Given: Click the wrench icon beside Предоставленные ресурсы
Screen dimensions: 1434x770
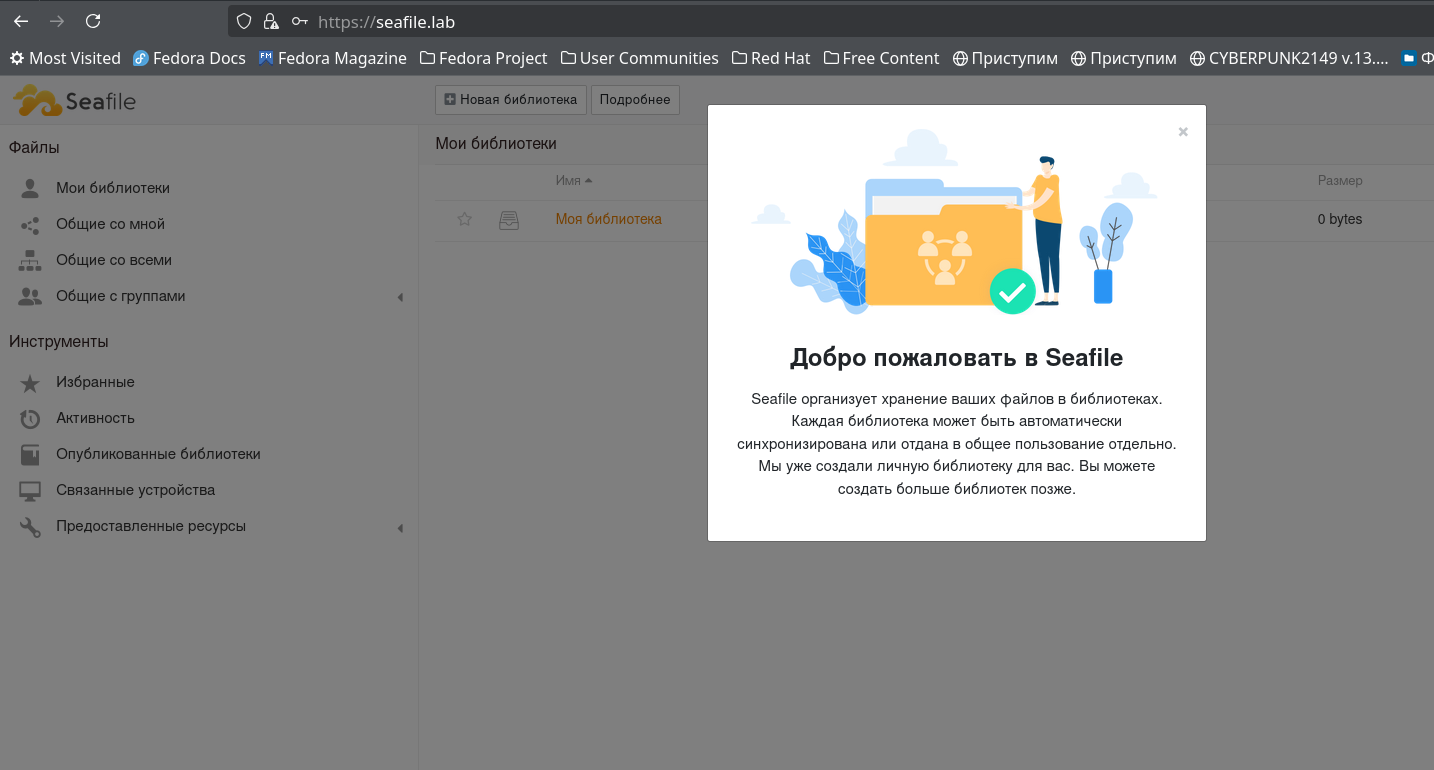Looking at the screenshot, I should (30, 526).
